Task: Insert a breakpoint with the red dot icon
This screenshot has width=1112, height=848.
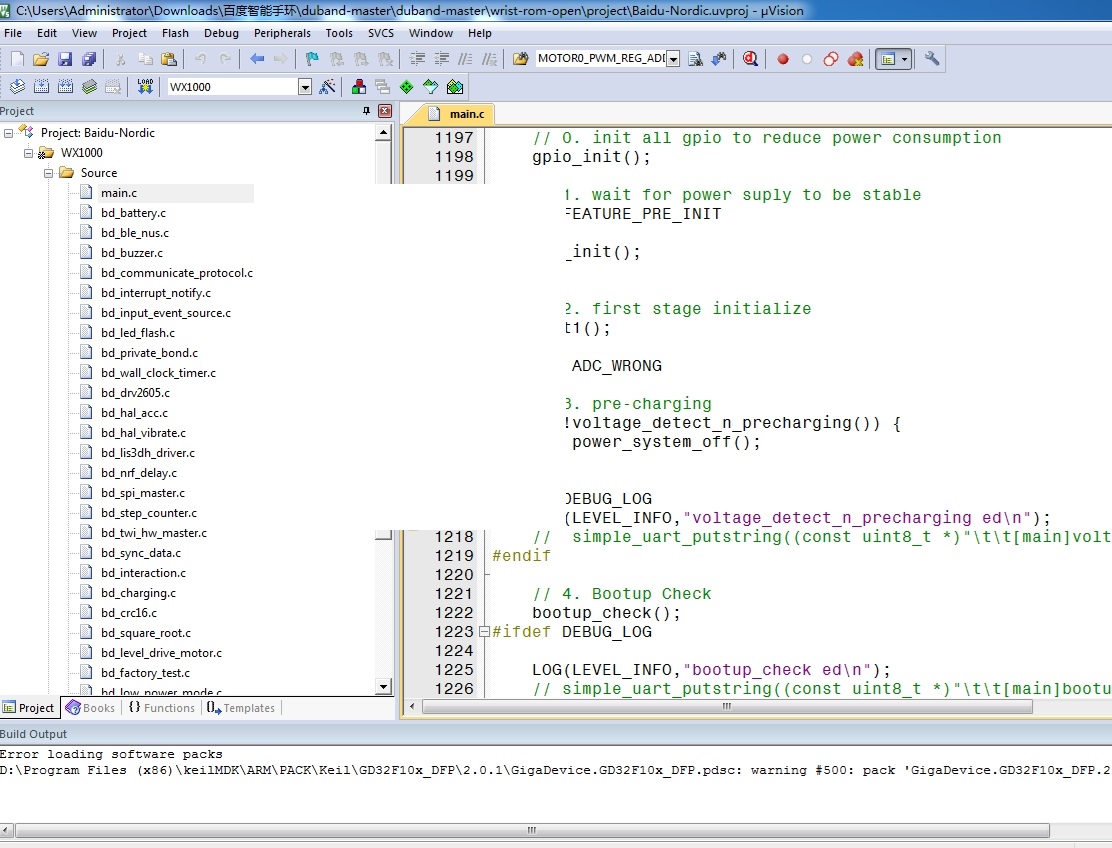Action: coord(783,59)
